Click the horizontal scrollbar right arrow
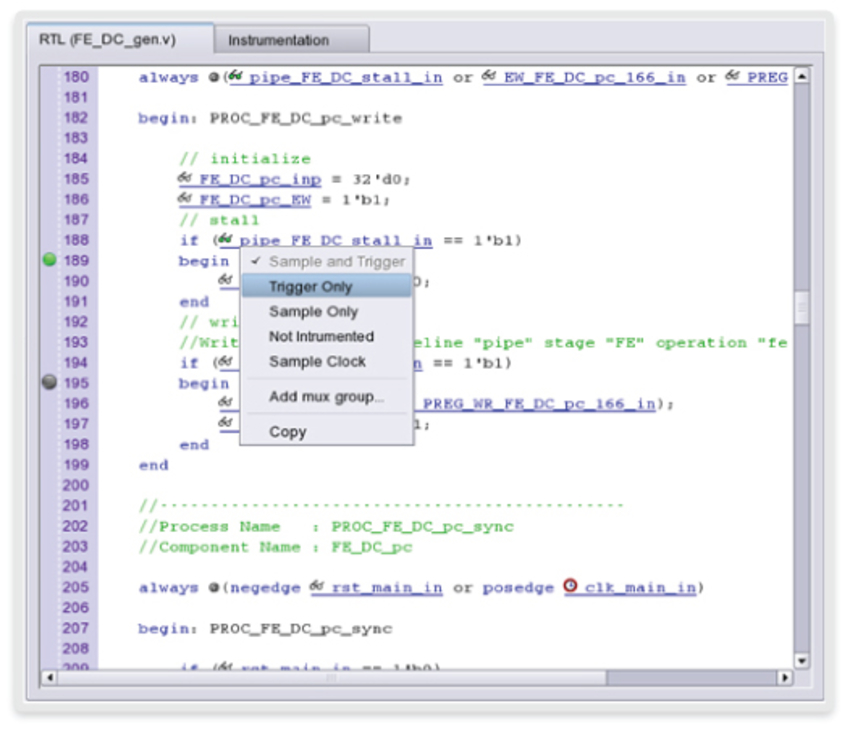 coord(785,677)
